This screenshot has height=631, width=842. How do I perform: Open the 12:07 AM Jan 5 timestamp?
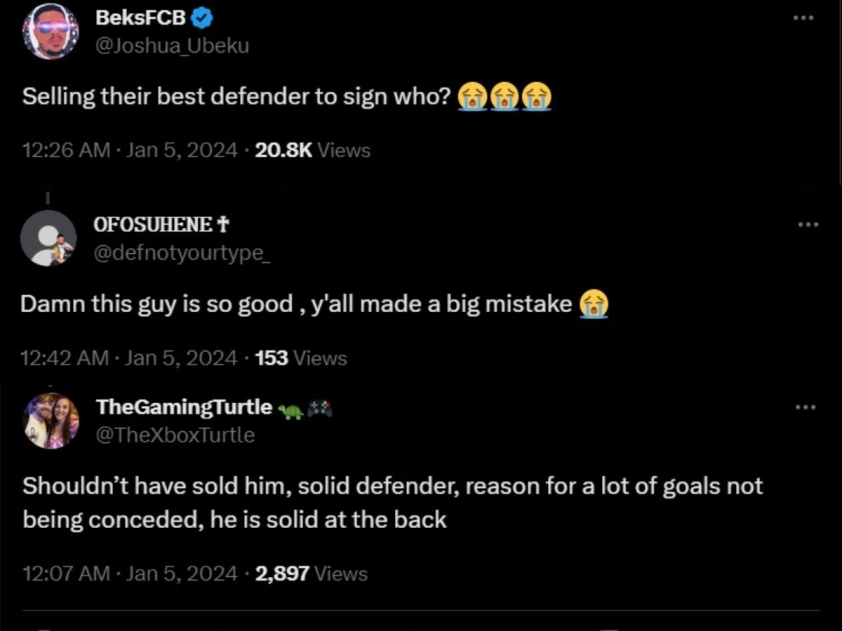[129, 574]
